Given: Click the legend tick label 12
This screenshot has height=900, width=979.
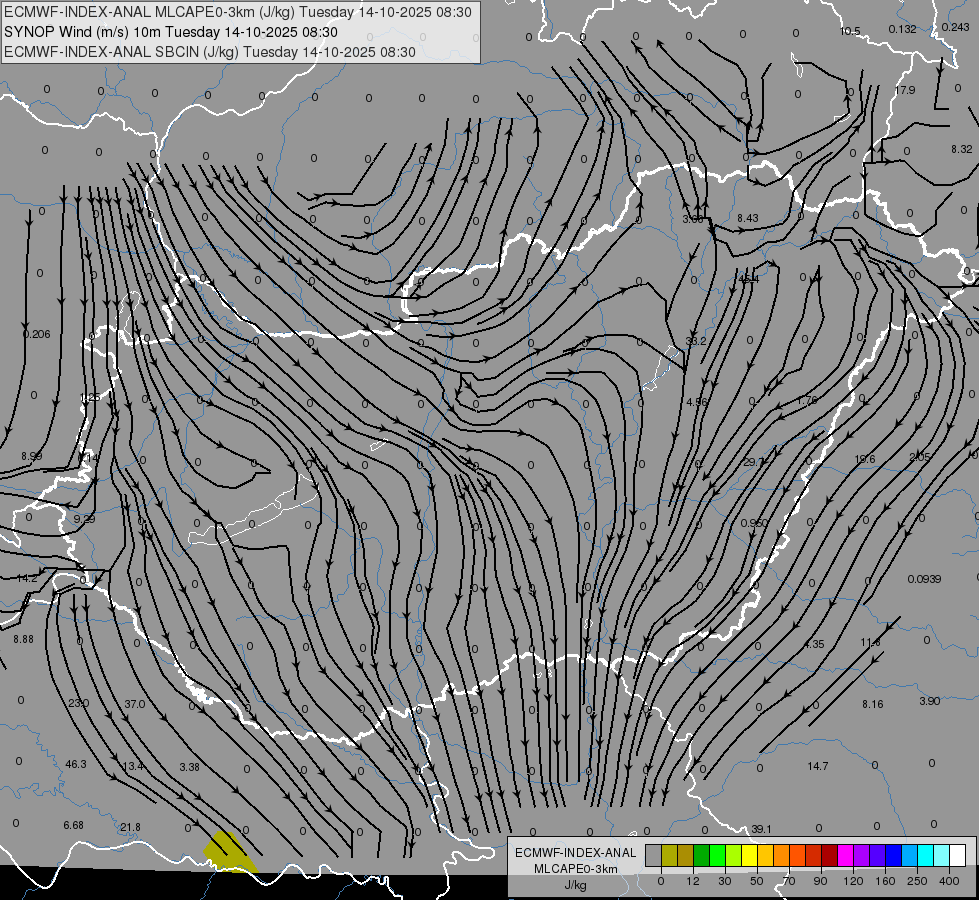Looking at the screenshot, I should [x=693, y=881].
